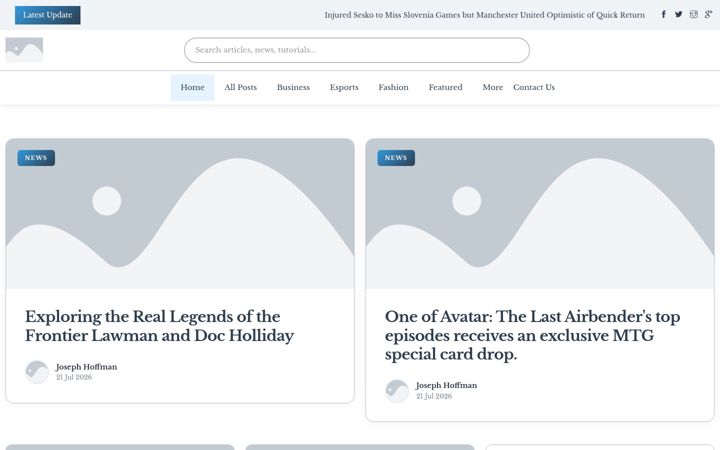Screen dimensions: 720x450
Task: Click 21 Jul 2026 date on Avatar card
Action: point(434,396)
